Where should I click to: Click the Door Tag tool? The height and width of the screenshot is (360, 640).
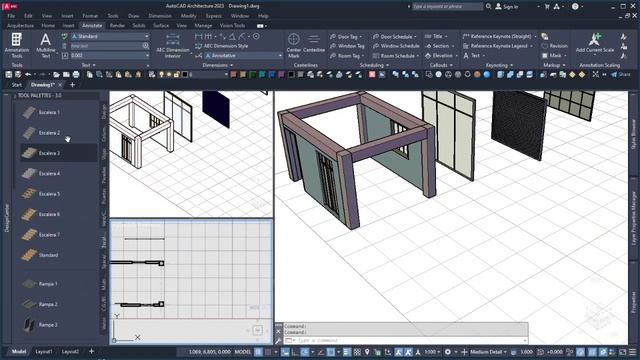point(346,36)
